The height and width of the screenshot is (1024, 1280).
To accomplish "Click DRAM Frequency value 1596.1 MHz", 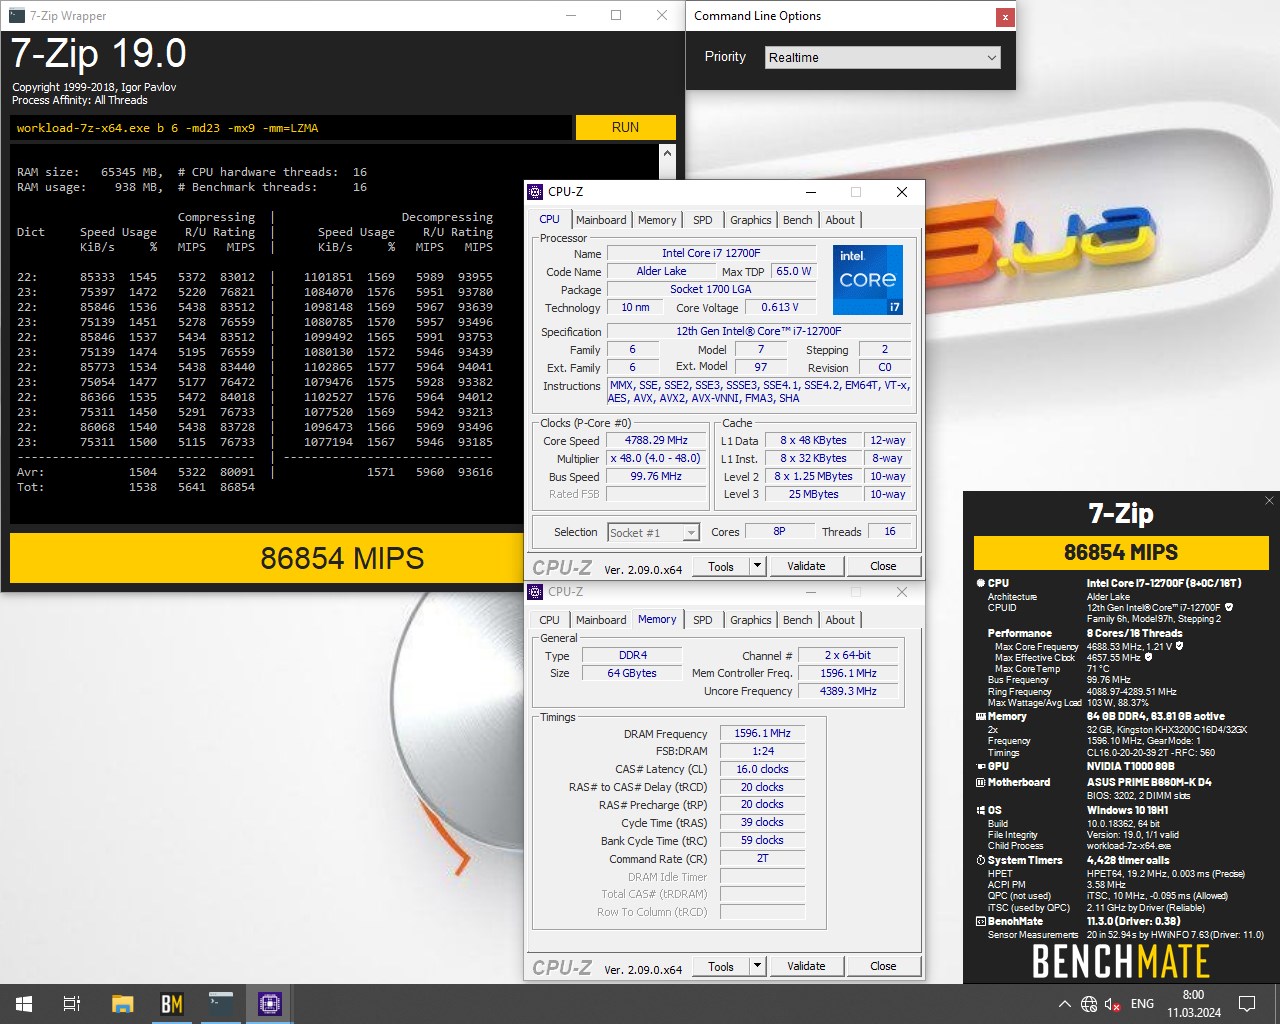I will tap(762, 733).
